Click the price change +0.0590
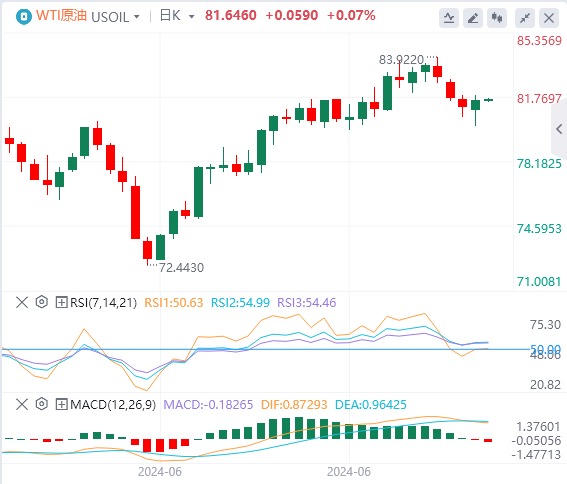Screen dimensions: 567x484 pos(291,16)
